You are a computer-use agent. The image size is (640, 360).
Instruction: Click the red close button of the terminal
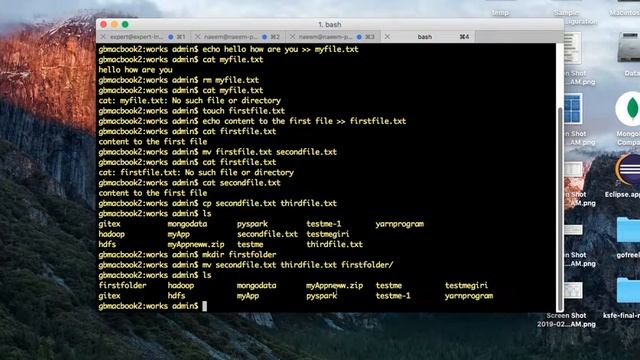tap(104, 24)
